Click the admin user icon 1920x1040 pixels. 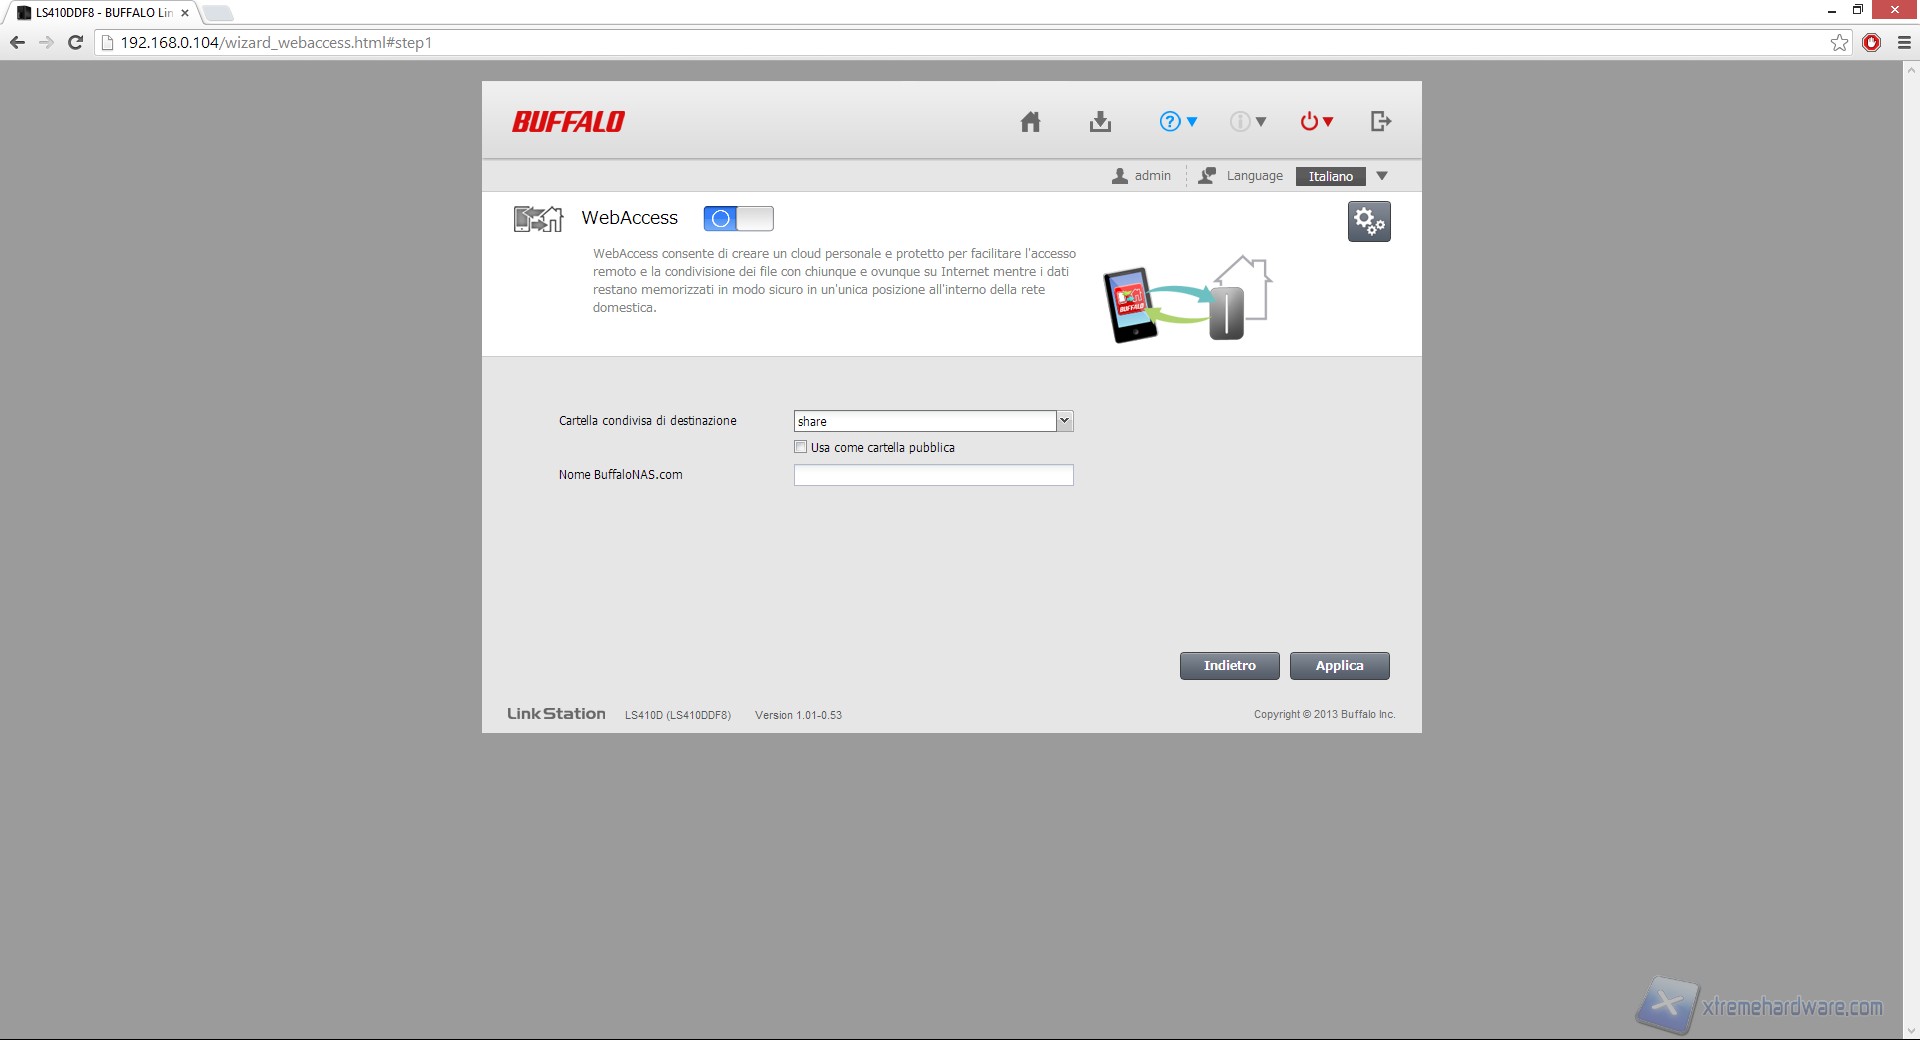click(x=1120, y=176)
